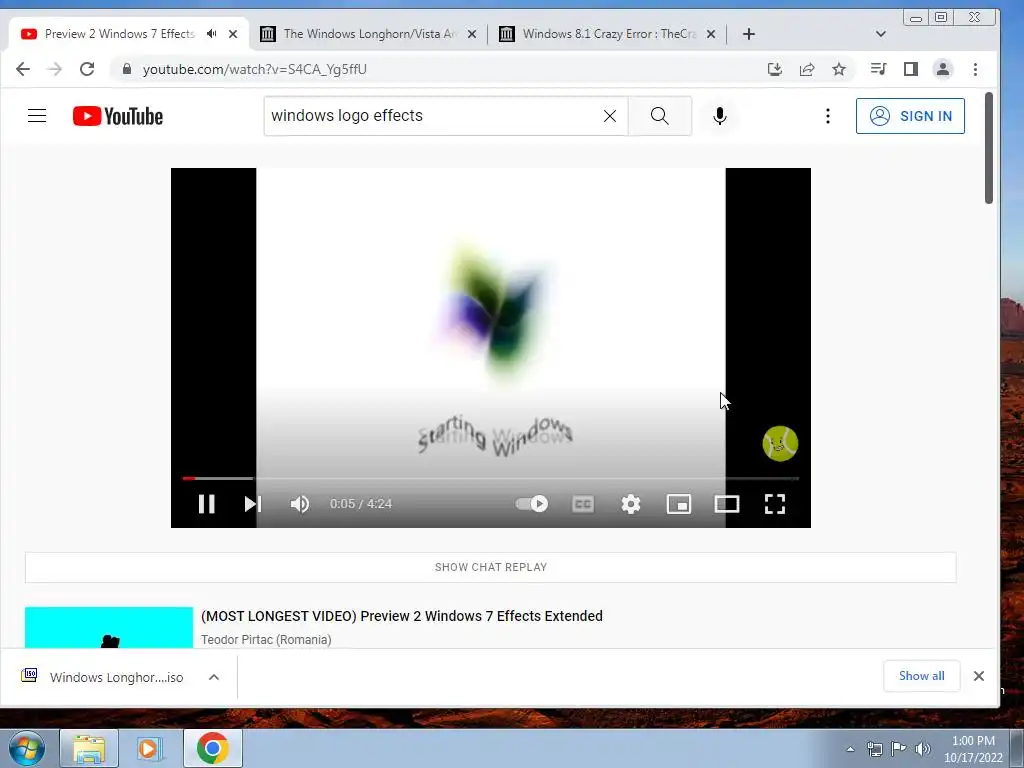Run search with magnifier button

click(x=660, y=116)
